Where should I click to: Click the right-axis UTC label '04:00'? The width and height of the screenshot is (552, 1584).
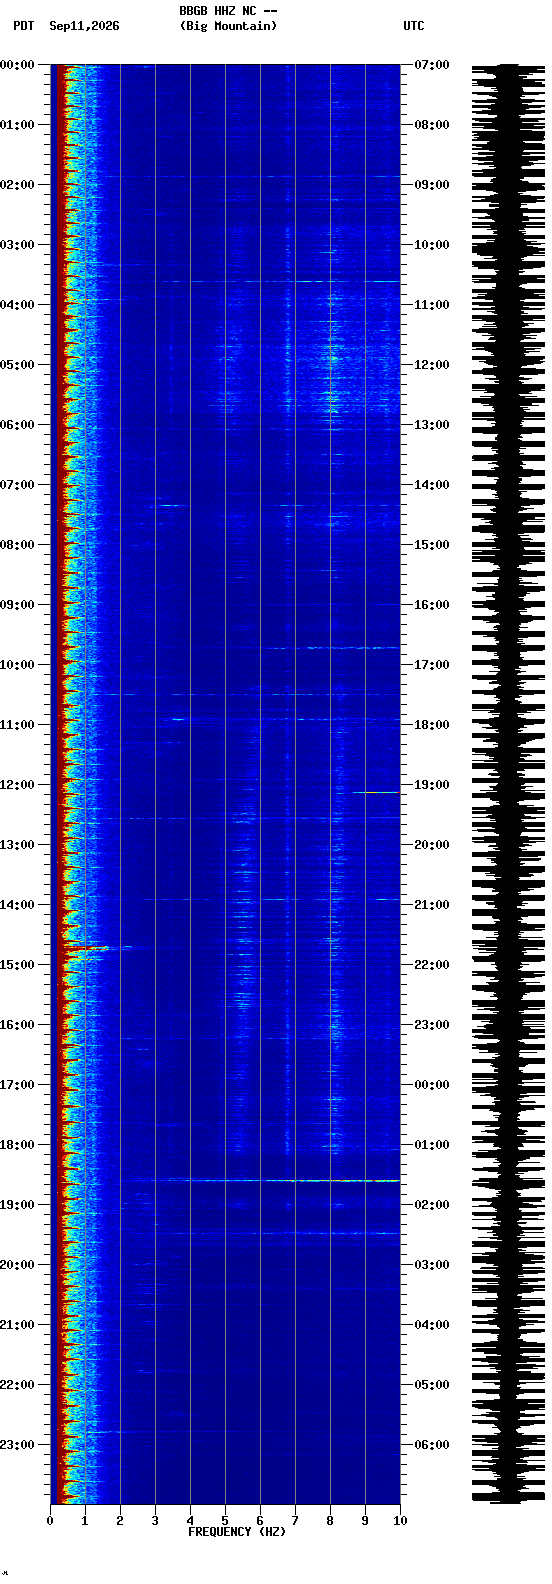click(x=431, y=1325)
